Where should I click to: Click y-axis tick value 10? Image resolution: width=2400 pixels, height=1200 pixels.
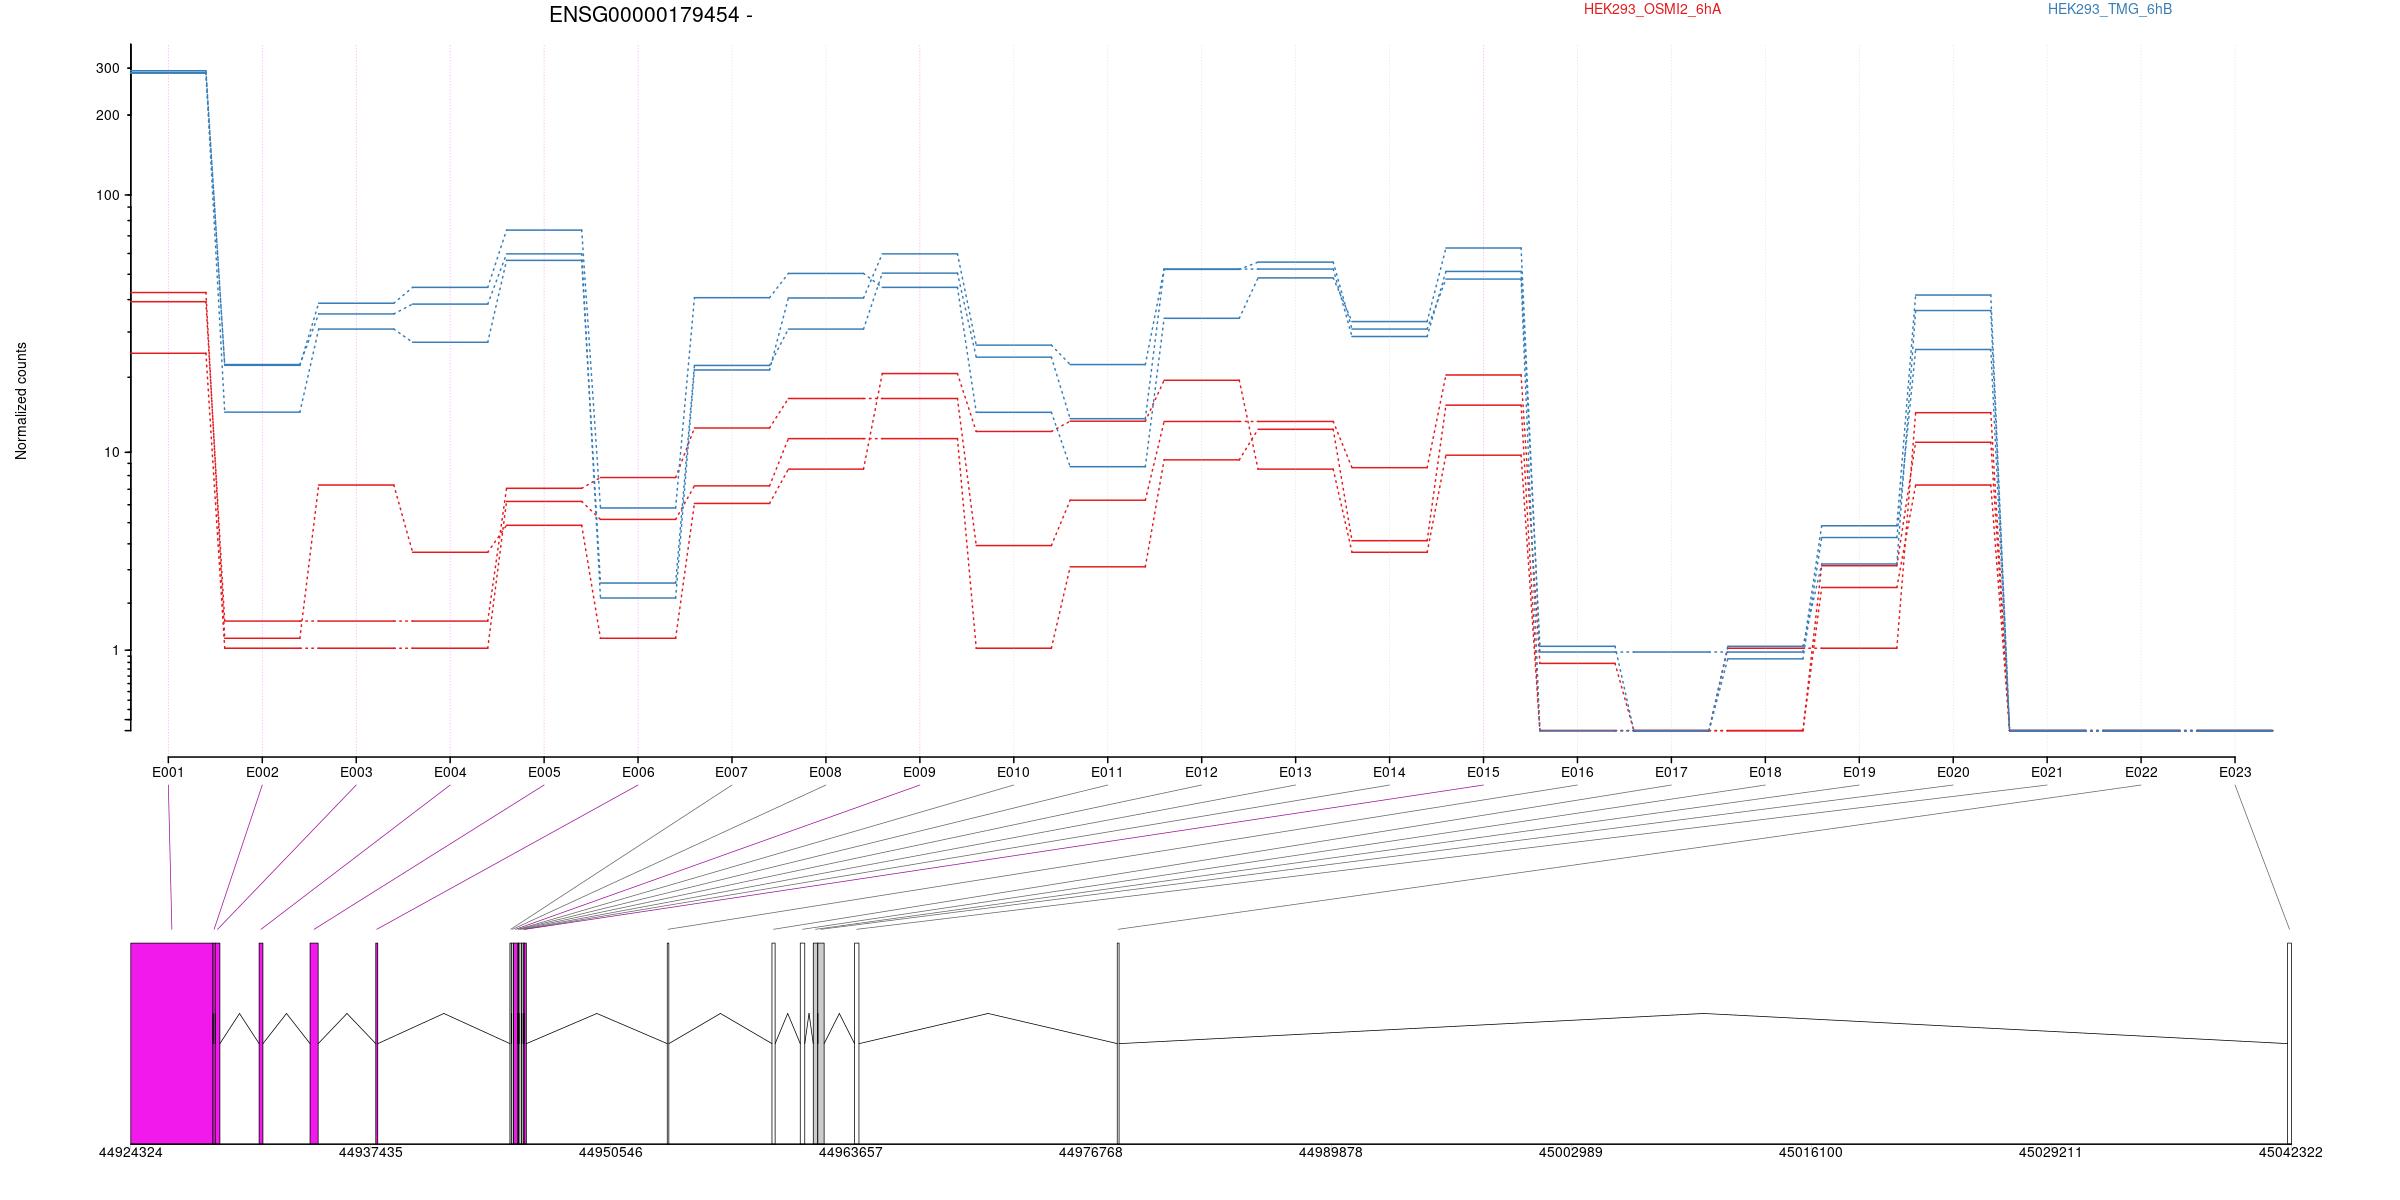(x=111, y=452)
